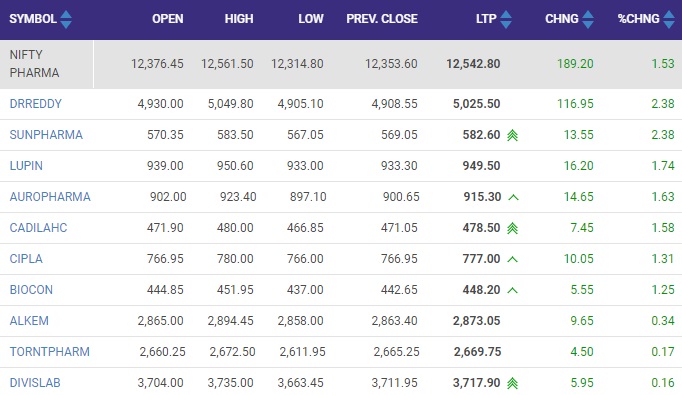Click the LOW column header

[311, 19]
